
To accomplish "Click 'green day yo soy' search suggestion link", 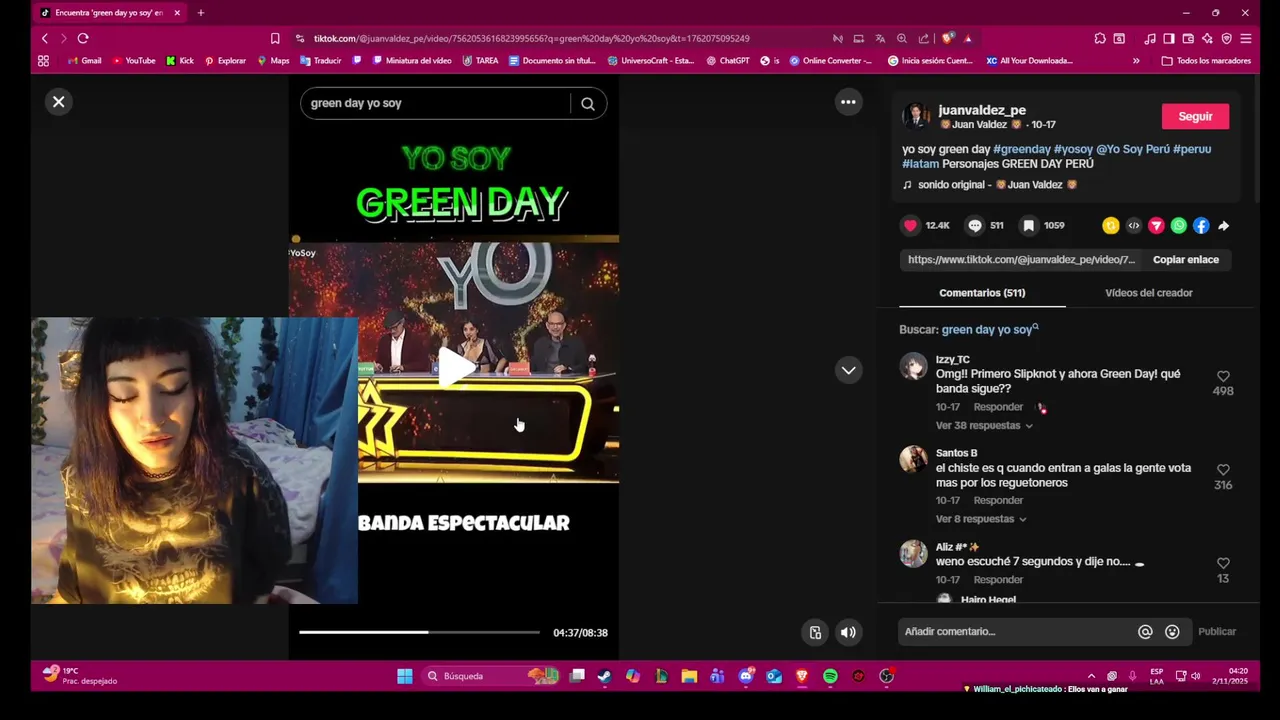I will click(990, 330).
